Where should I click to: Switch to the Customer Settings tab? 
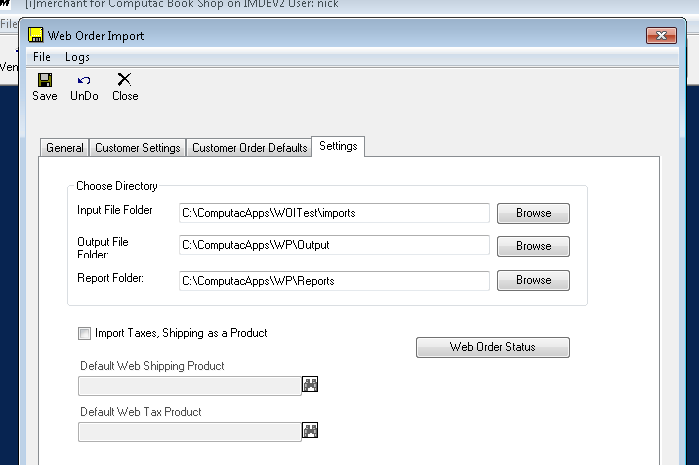tap(137, 148)
